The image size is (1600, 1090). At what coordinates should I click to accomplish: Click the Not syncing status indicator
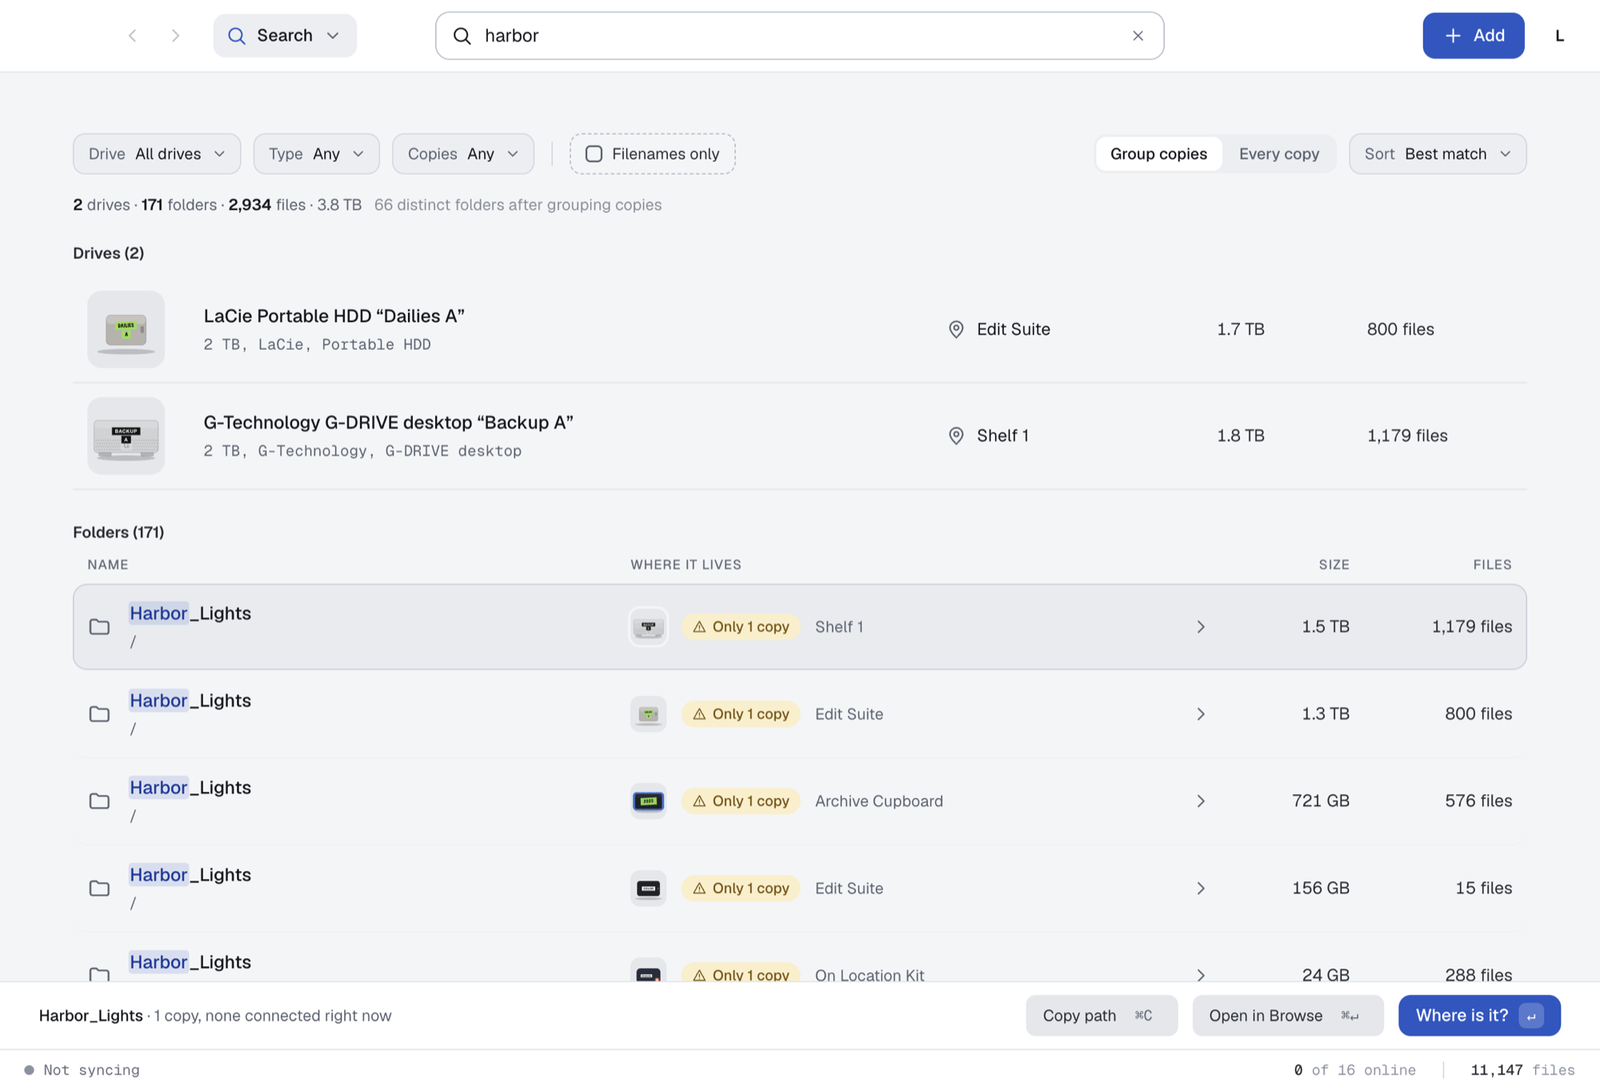(82, 1070)
